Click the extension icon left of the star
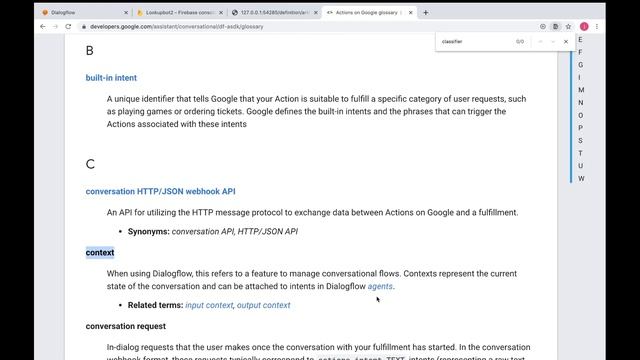 point(556,27)
